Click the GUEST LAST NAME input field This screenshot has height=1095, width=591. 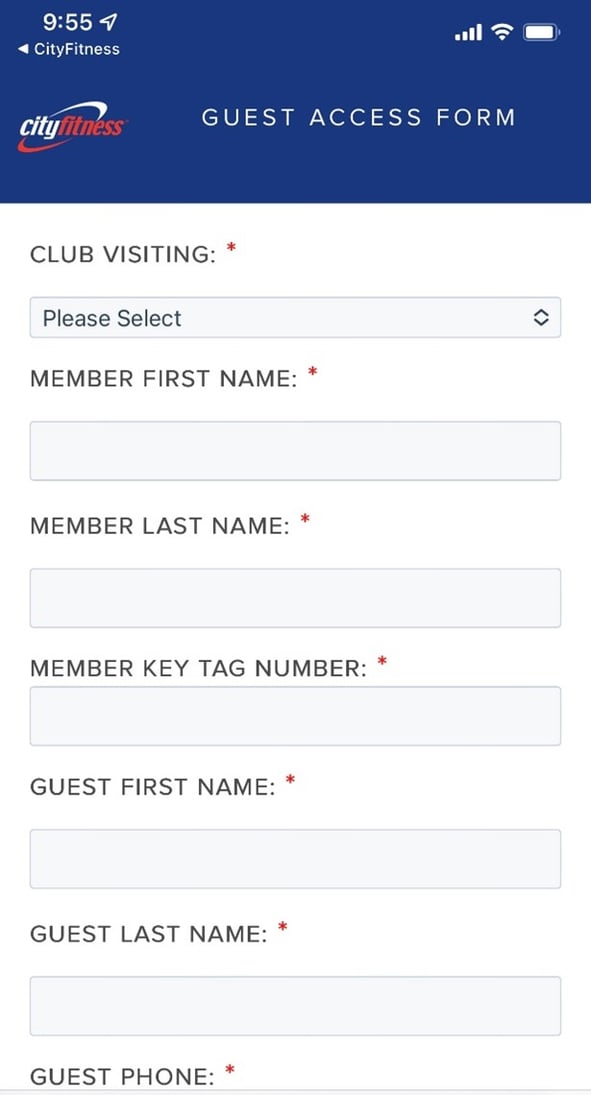tap(295, 1006)
